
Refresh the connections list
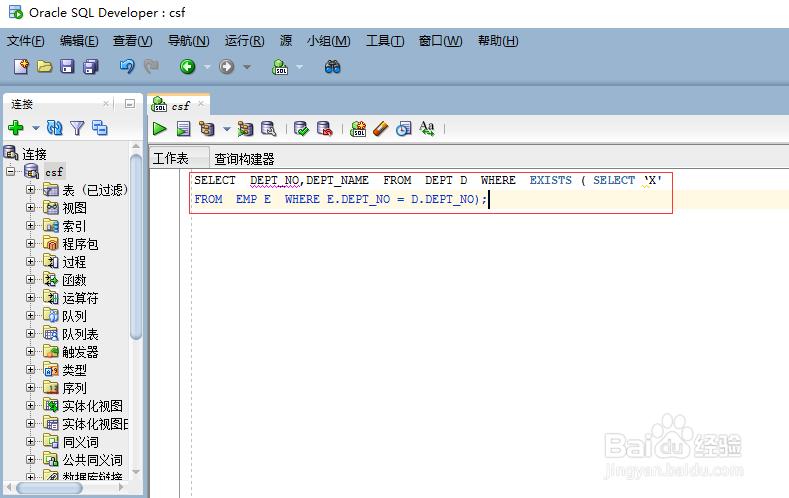click(x=54, y=128)
